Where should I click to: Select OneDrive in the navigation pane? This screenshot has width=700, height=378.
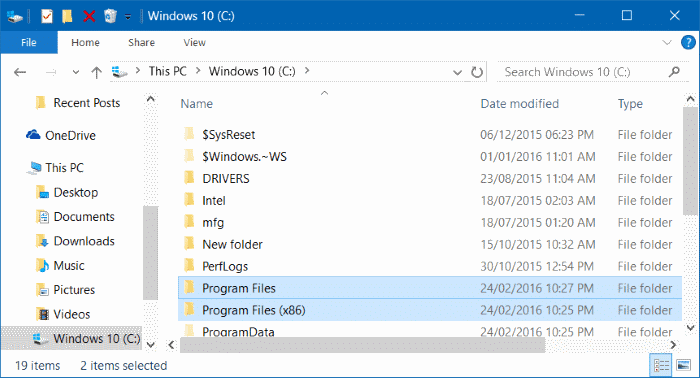click(70, 136)
